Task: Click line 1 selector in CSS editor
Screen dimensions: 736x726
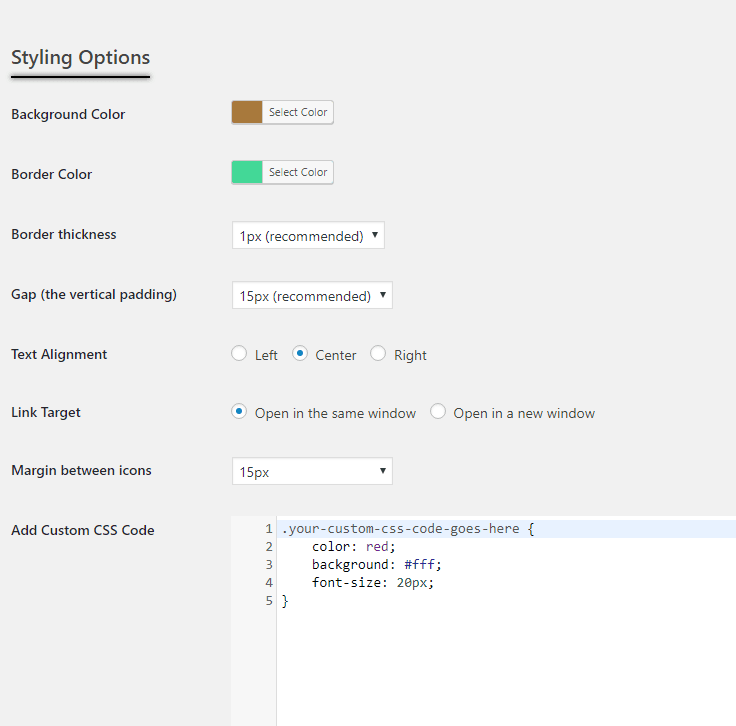Action: 408,529
